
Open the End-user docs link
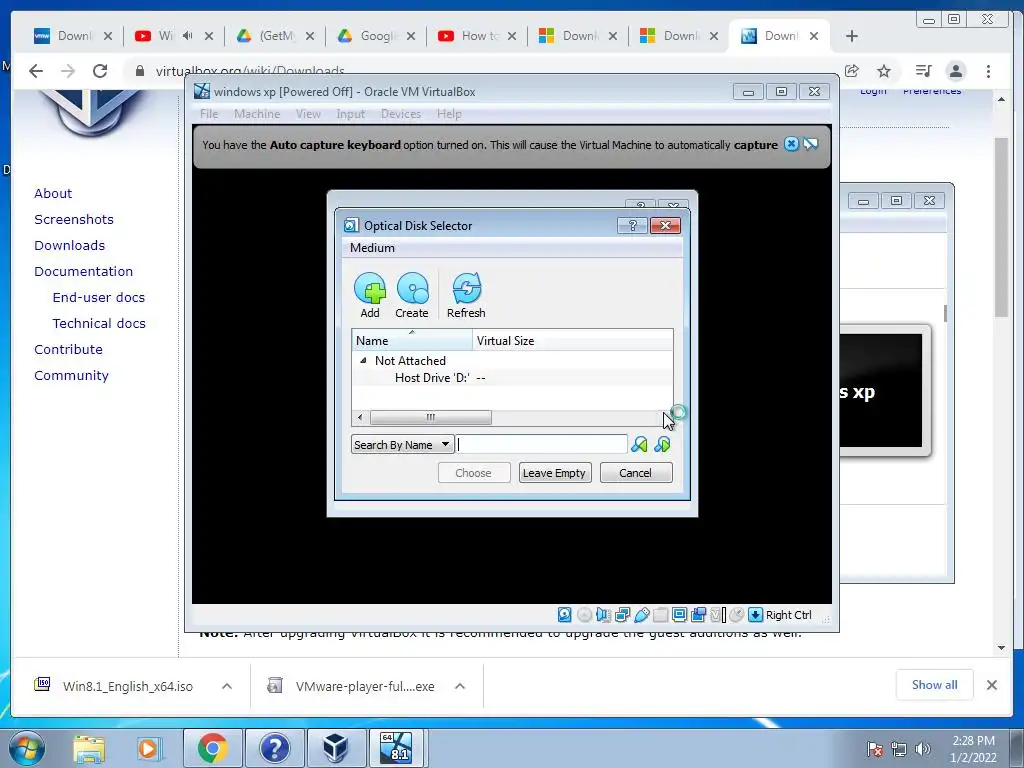pos(99,298)
